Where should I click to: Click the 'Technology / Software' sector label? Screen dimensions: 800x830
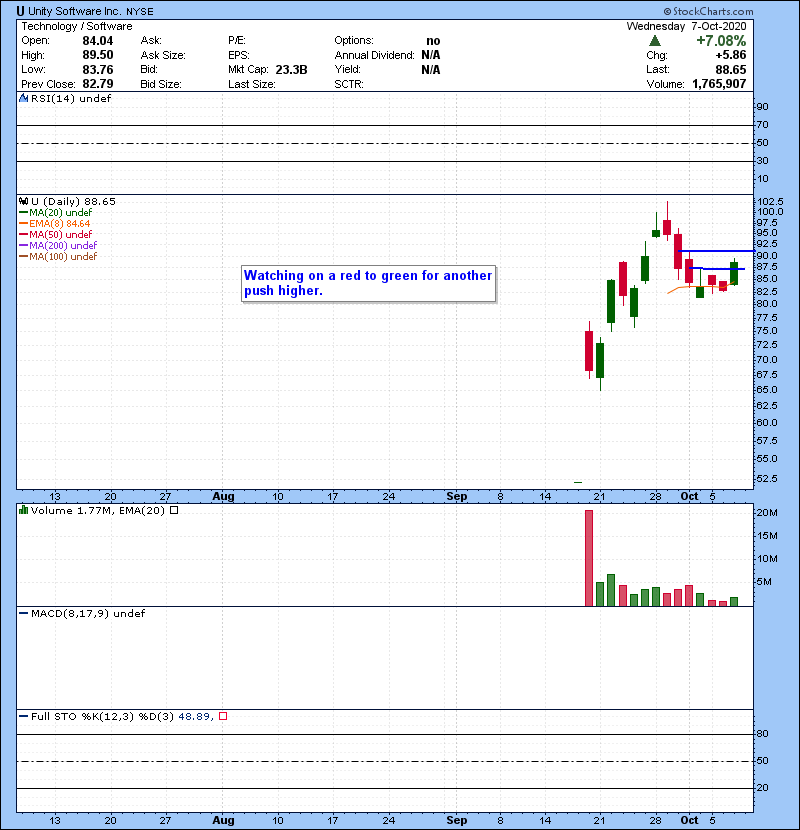77,26
